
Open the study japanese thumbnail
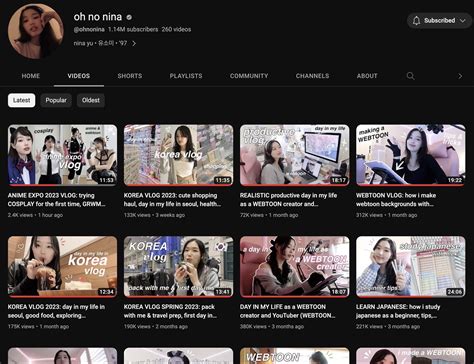(x=411, y=267)
